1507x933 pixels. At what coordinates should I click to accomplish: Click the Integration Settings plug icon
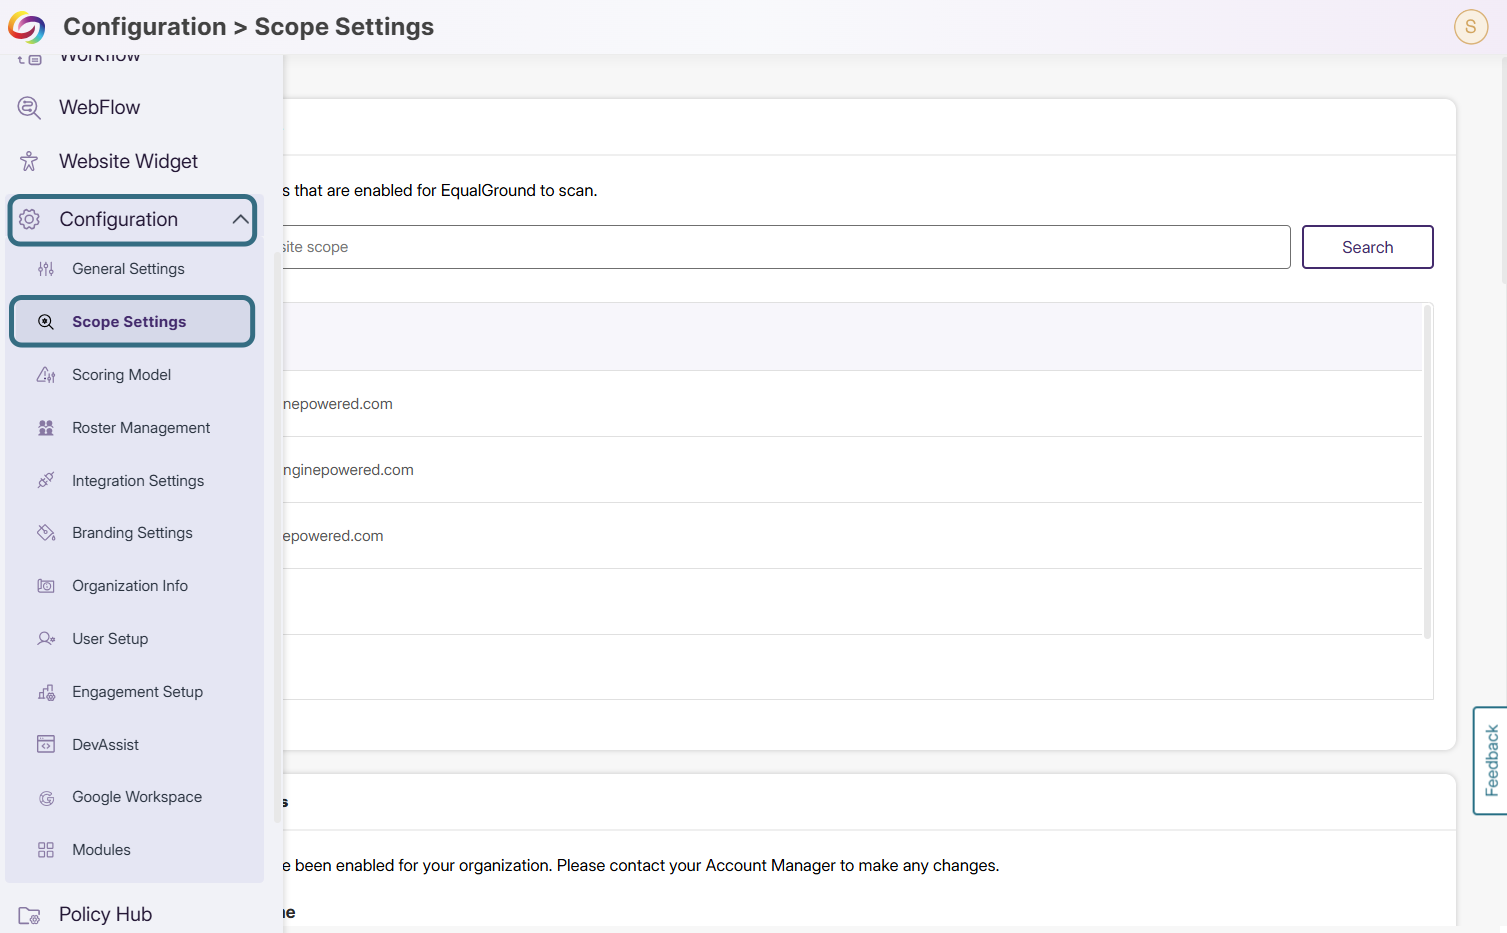click(x=46, y=480)
